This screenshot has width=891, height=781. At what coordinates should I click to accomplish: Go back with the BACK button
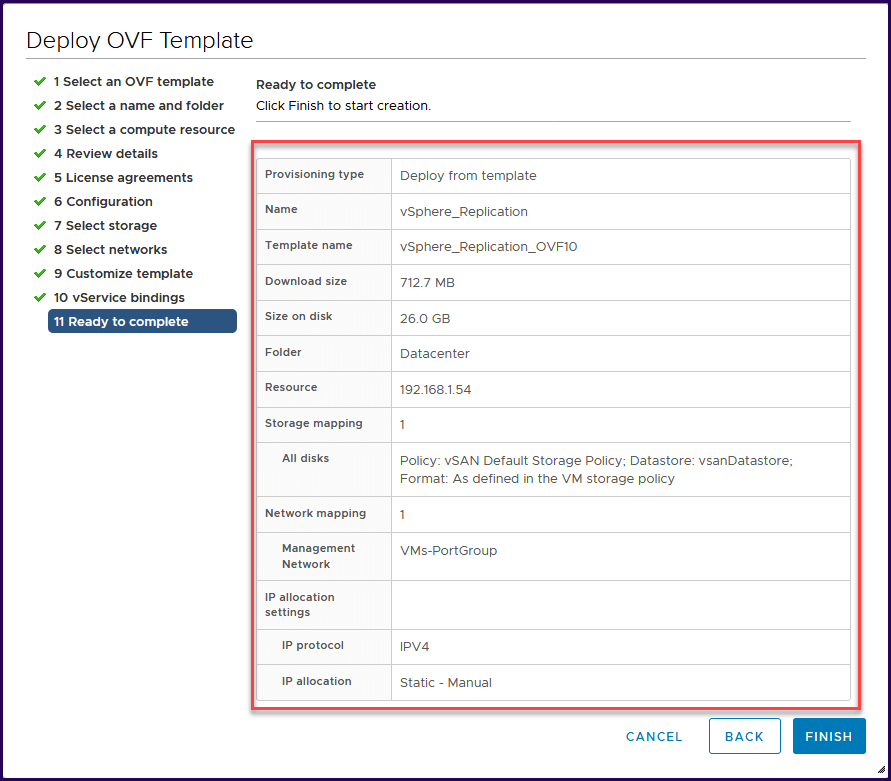744,736
